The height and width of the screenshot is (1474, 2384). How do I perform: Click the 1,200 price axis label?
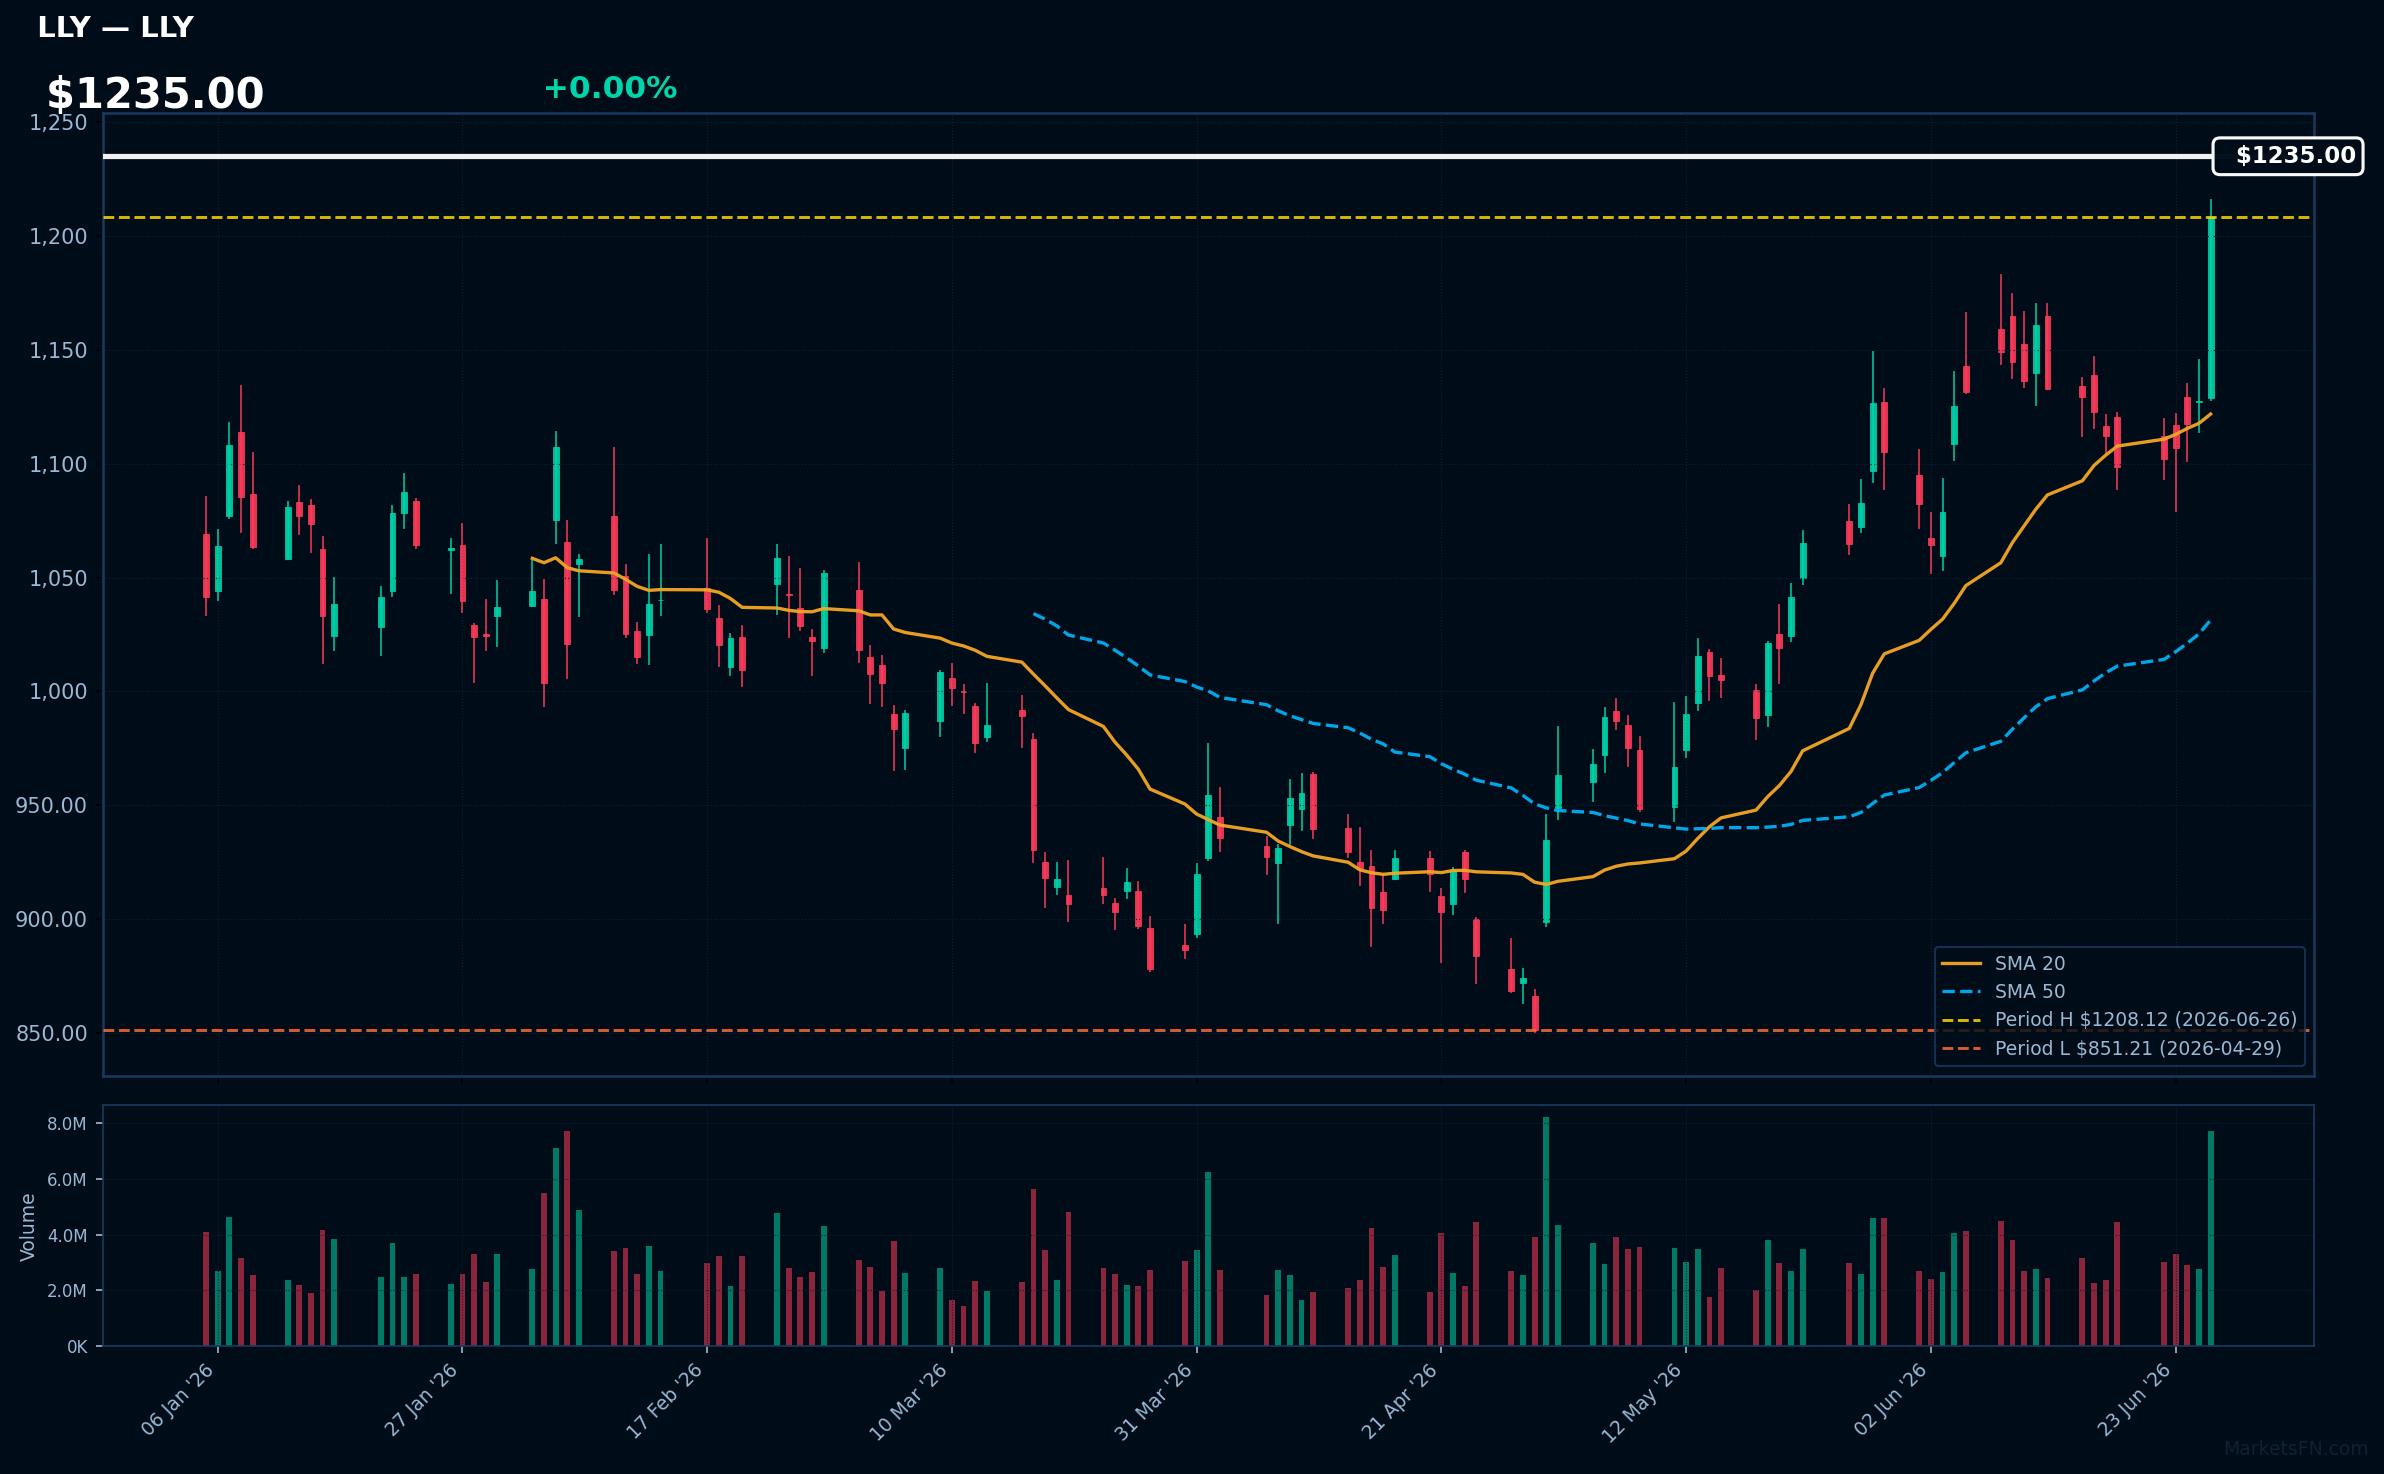(58, 237)
